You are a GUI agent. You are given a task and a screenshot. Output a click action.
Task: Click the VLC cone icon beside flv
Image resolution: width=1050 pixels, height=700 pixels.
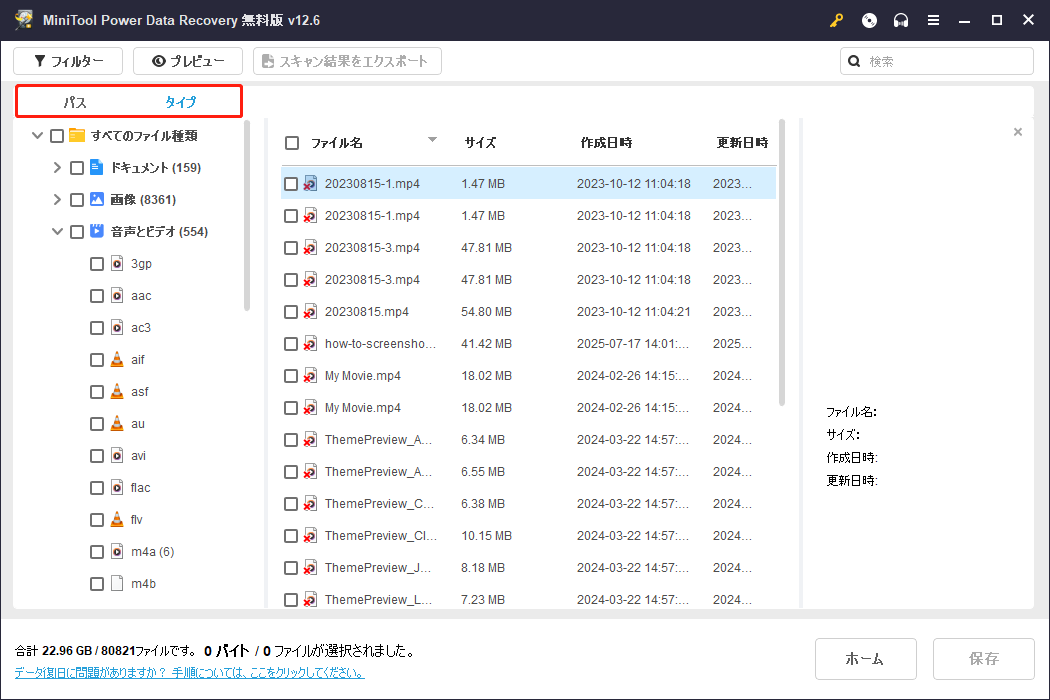[117, 520]
